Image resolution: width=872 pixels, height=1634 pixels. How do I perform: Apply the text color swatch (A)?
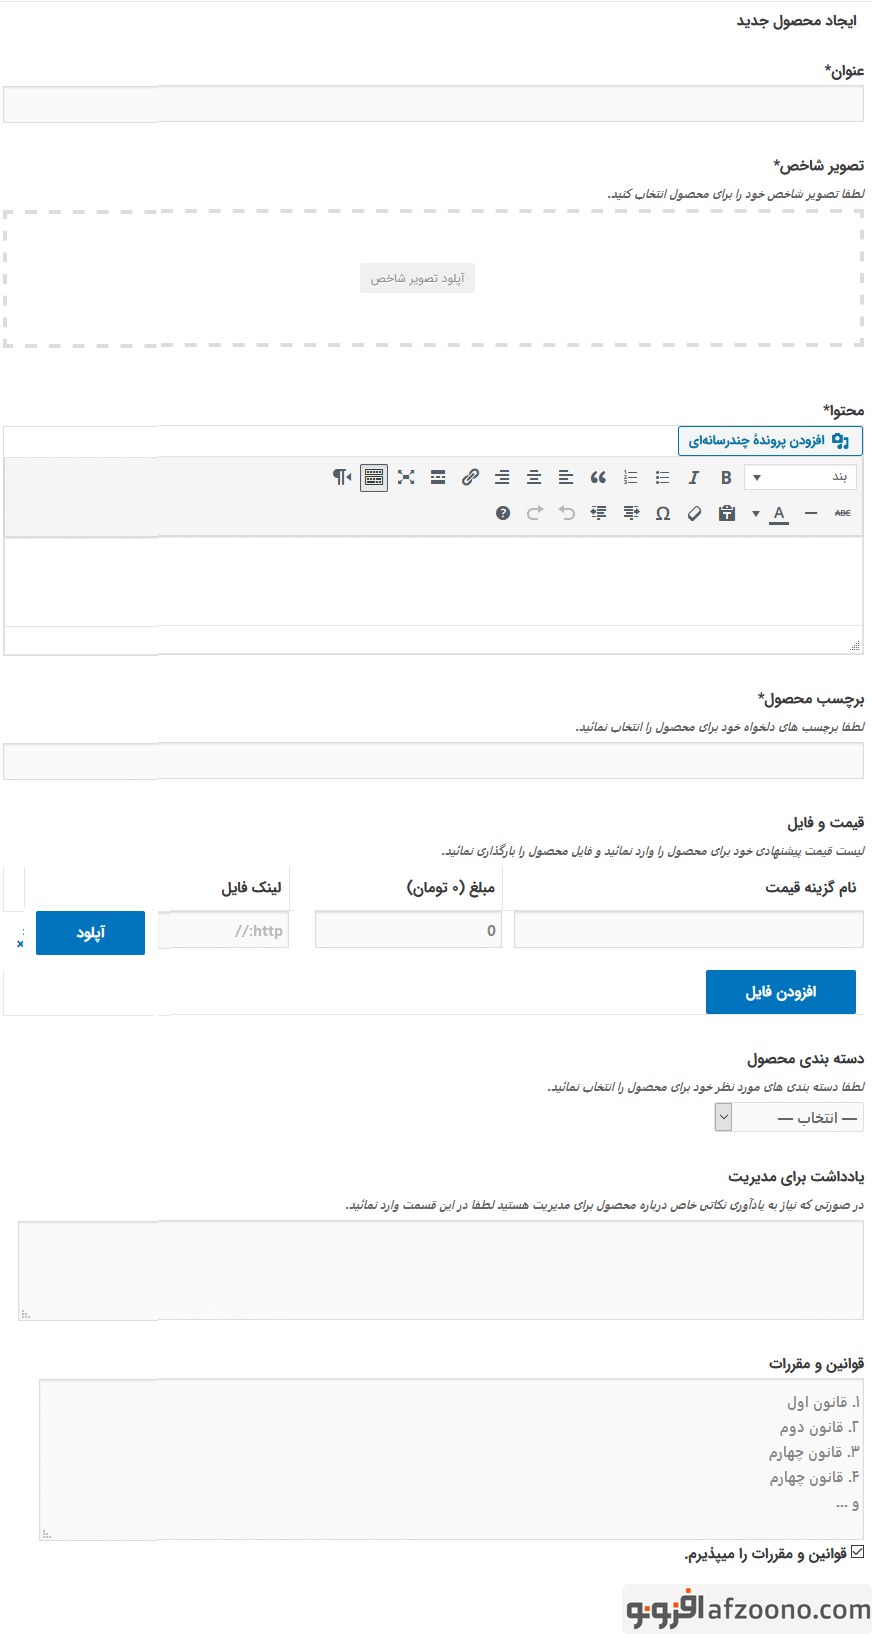[x=779, y=514]
